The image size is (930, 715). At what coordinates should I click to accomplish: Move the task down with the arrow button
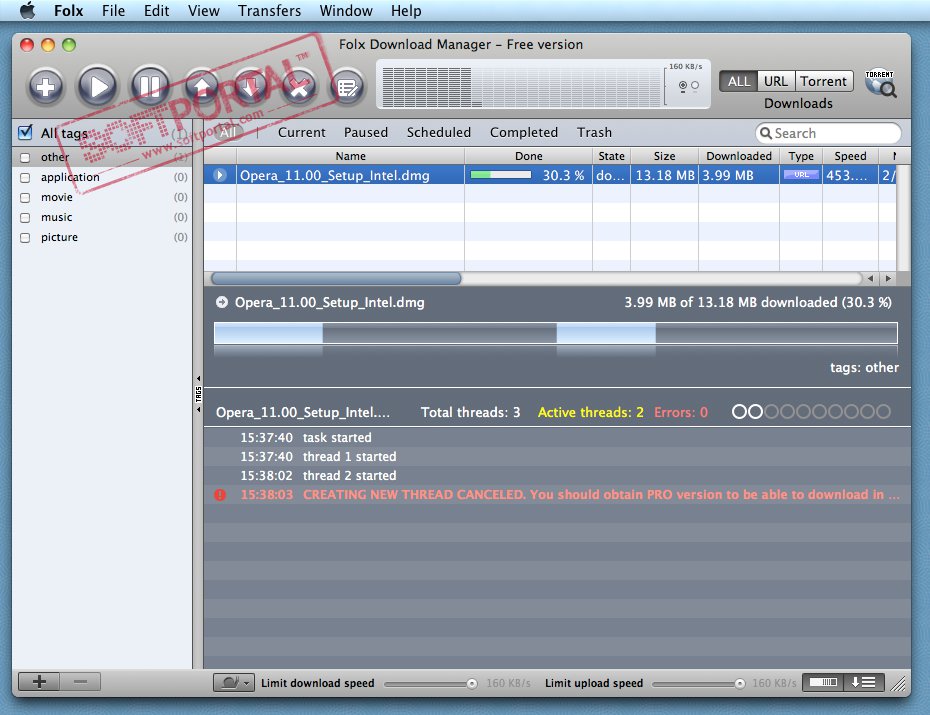click(x=250, y=87)
